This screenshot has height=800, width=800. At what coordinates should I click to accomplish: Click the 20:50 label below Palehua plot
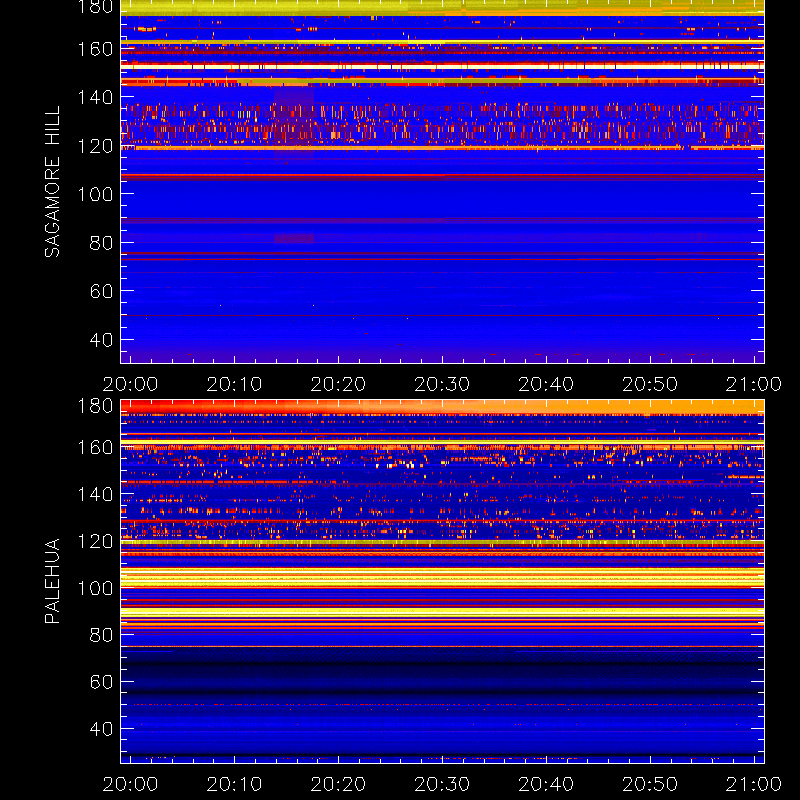click(x=650, y=784)
